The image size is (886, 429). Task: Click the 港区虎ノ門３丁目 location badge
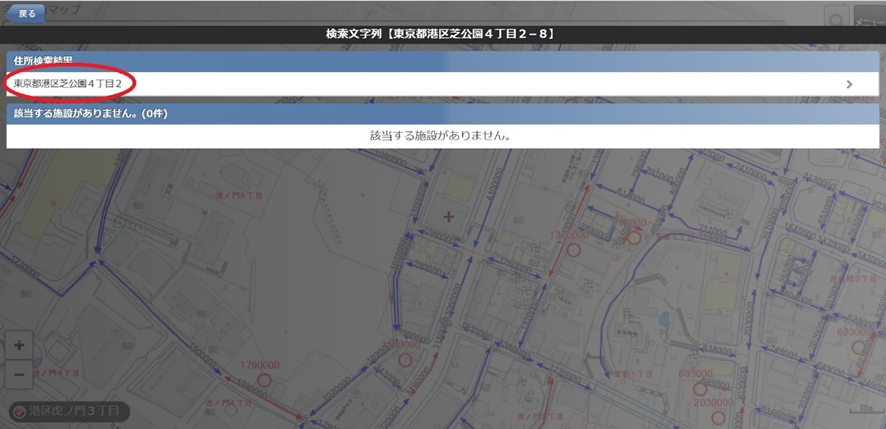68,411
